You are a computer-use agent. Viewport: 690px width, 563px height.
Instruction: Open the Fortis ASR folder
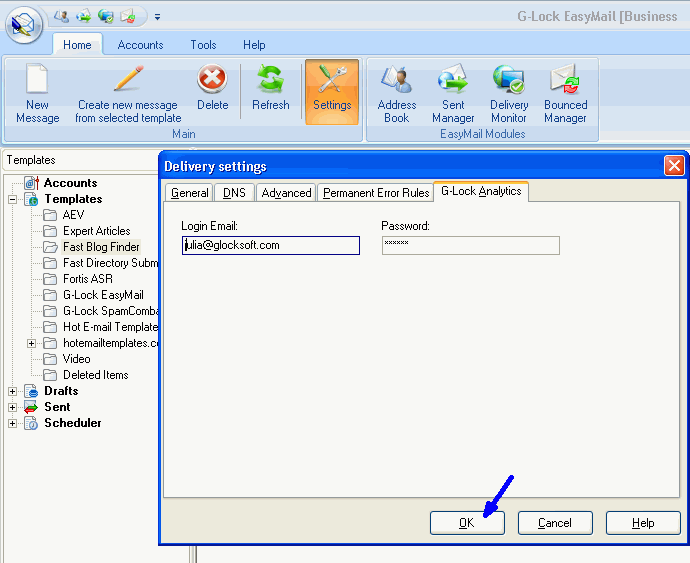point(88,279)
